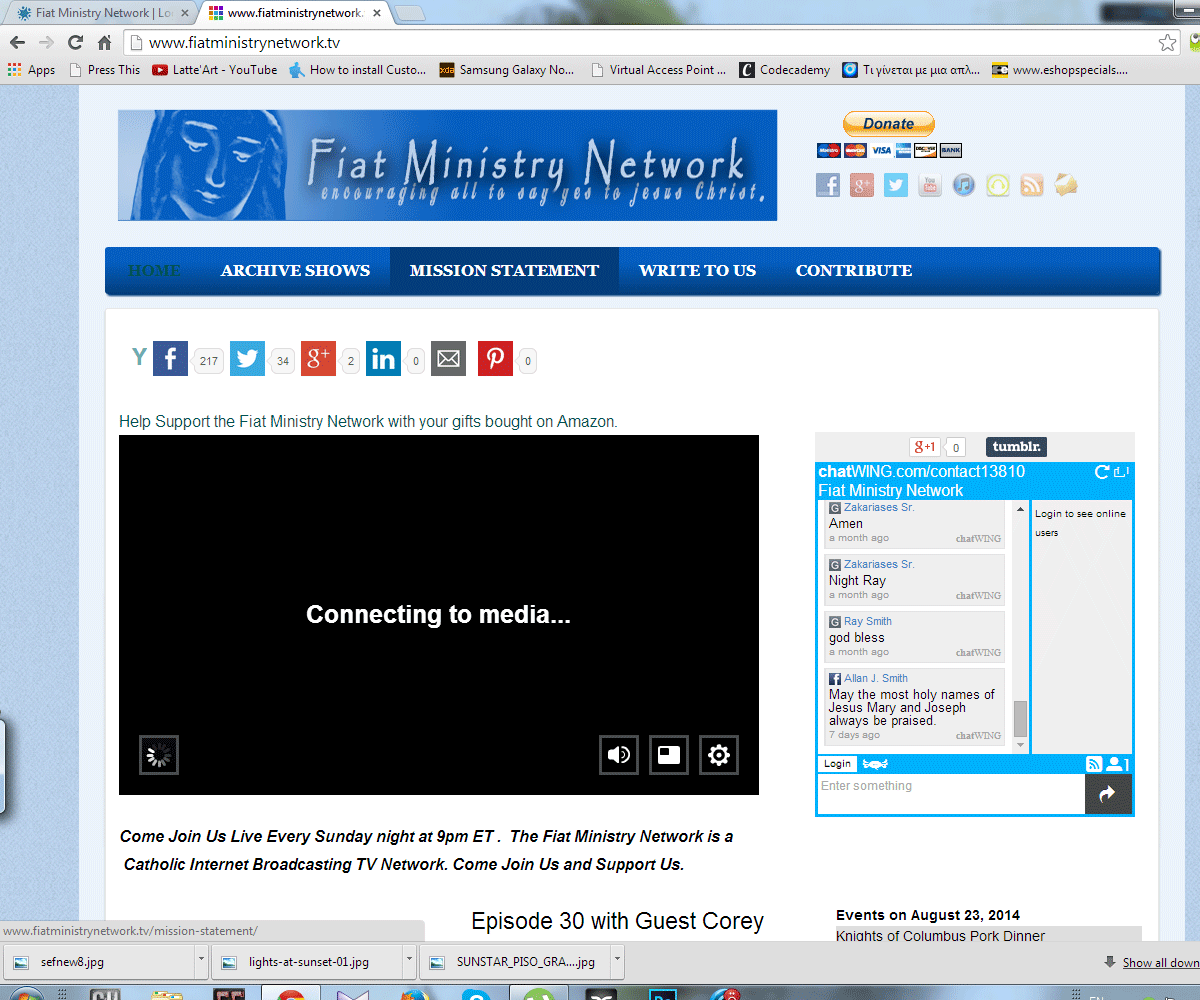The image size is (1200, 1000).
Task: Open the Codecademy bookmark
Action: tap(785, 70)
